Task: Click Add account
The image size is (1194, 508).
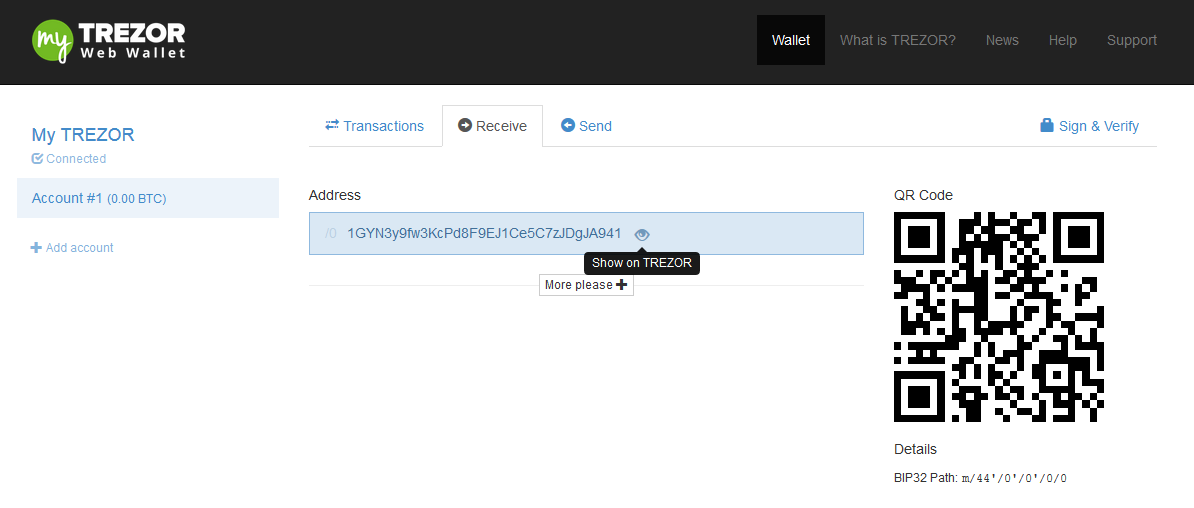Action: point(72,248)
